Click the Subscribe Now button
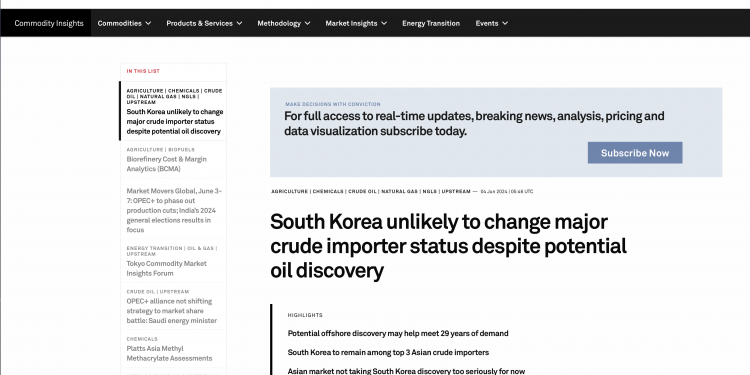Viewport: 750px width, 375px height. pyautogui.click(x=635, y=153)
